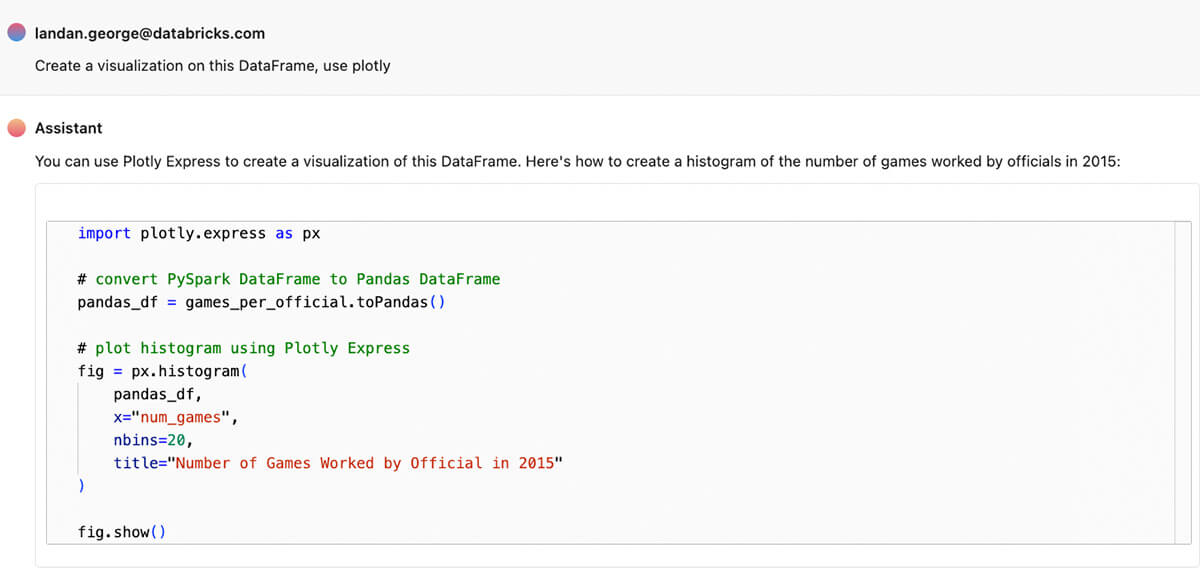Select the Assistant name label
The image size is (1200, 575).
69,128
